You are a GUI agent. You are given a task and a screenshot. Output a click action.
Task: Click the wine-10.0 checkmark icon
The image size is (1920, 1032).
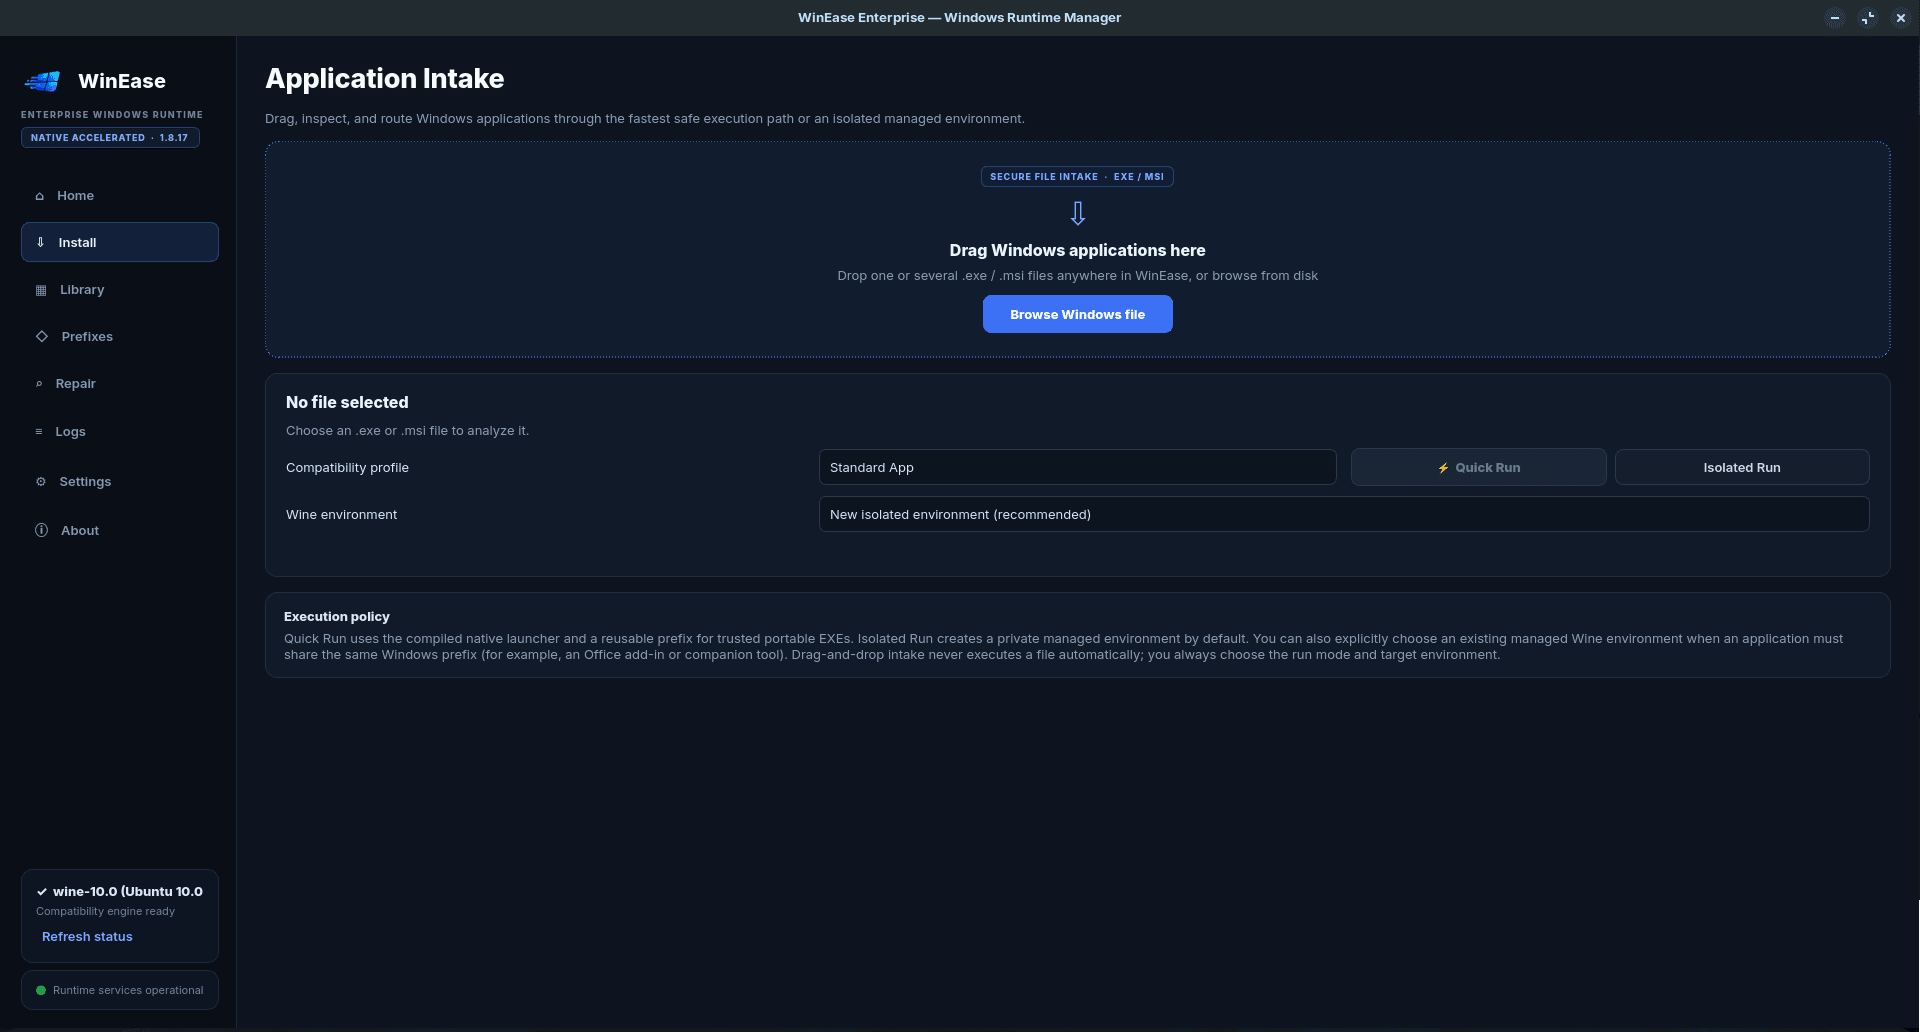tap(42, 892)
